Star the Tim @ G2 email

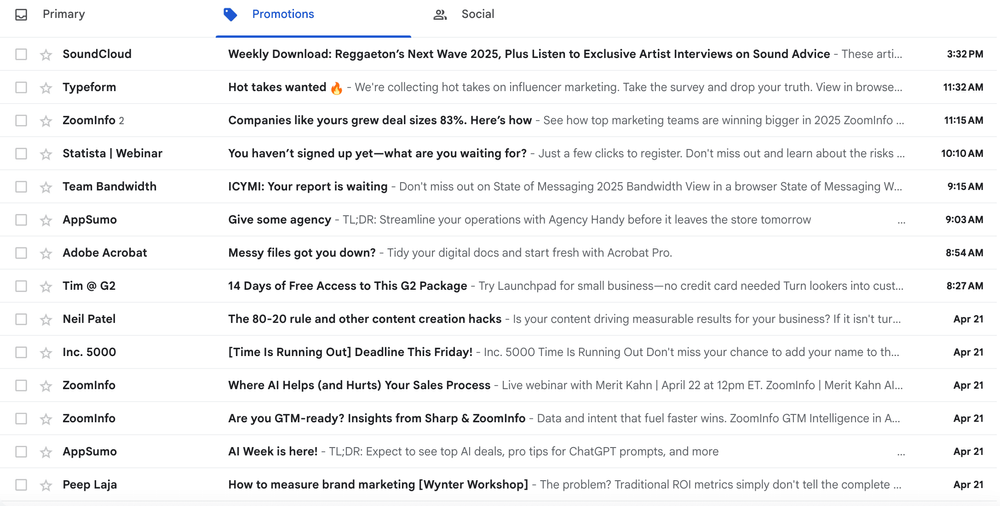46,286
